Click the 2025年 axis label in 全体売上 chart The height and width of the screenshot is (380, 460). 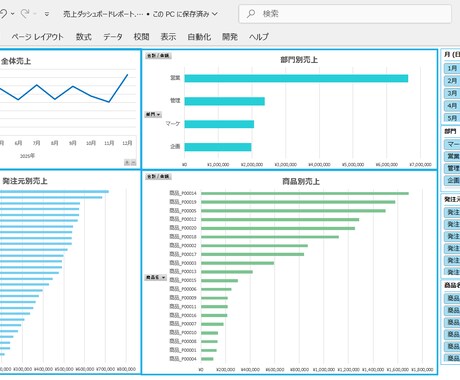27,156
